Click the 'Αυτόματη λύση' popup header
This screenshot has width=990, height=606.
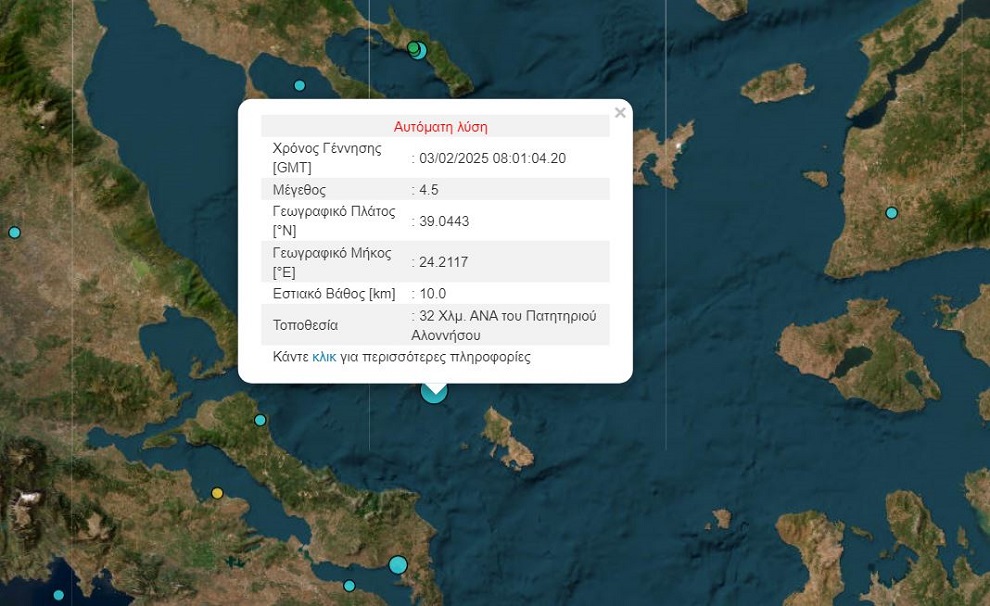tap(440, 127)
